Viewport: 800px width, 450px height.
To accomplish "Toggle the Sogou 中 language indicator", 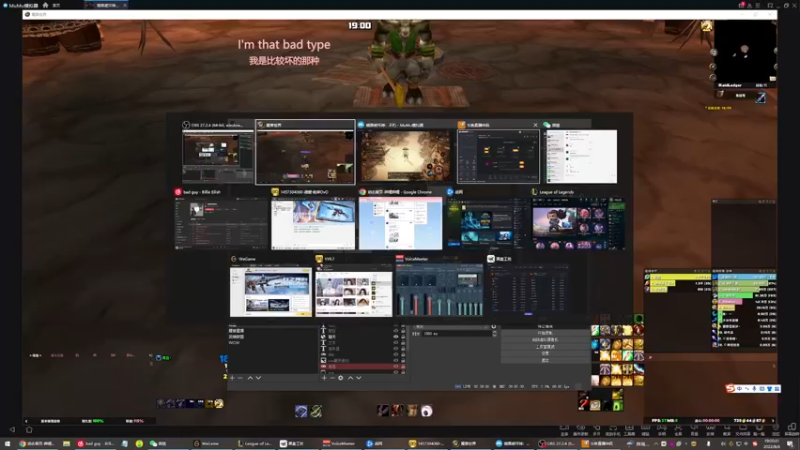I will 739,389.
